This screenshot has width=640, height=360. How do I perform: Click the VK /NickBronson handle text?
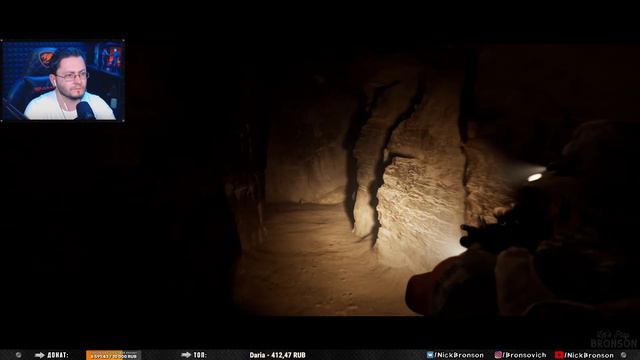point(459,355)
